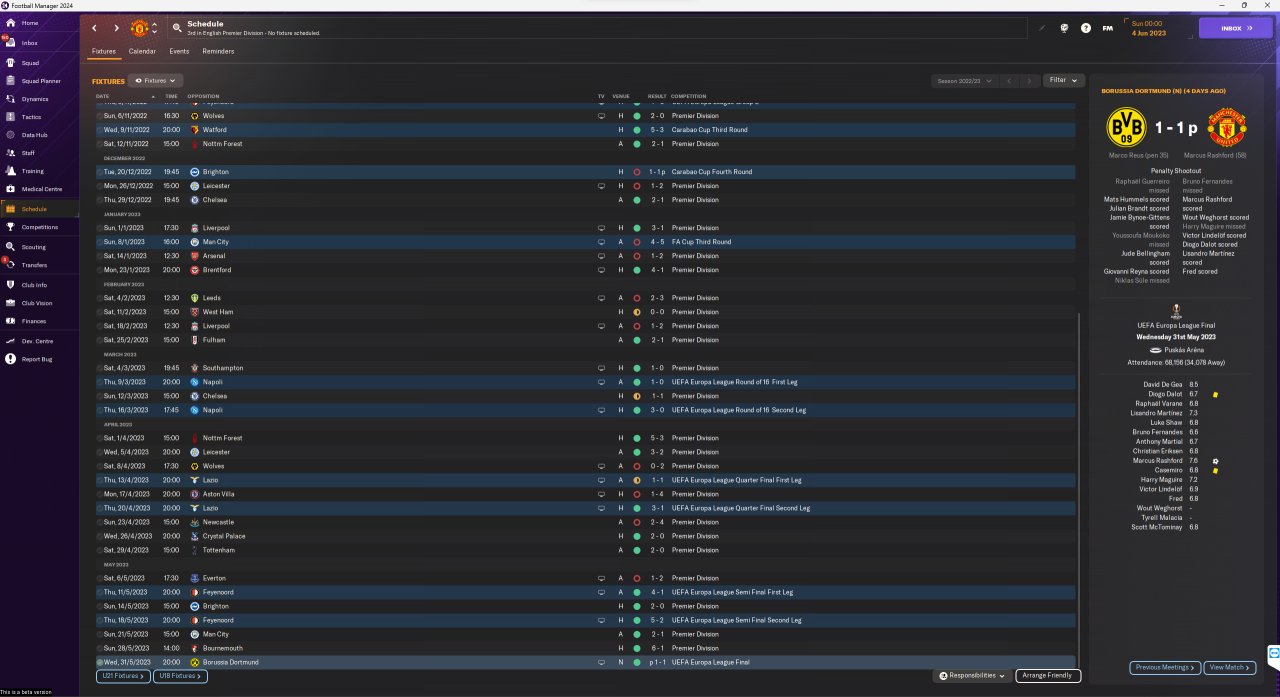Open the Fixtures view dropdown
This screenshot has height=697, width=1280.
pyautogui.click(x=156, y=80)
